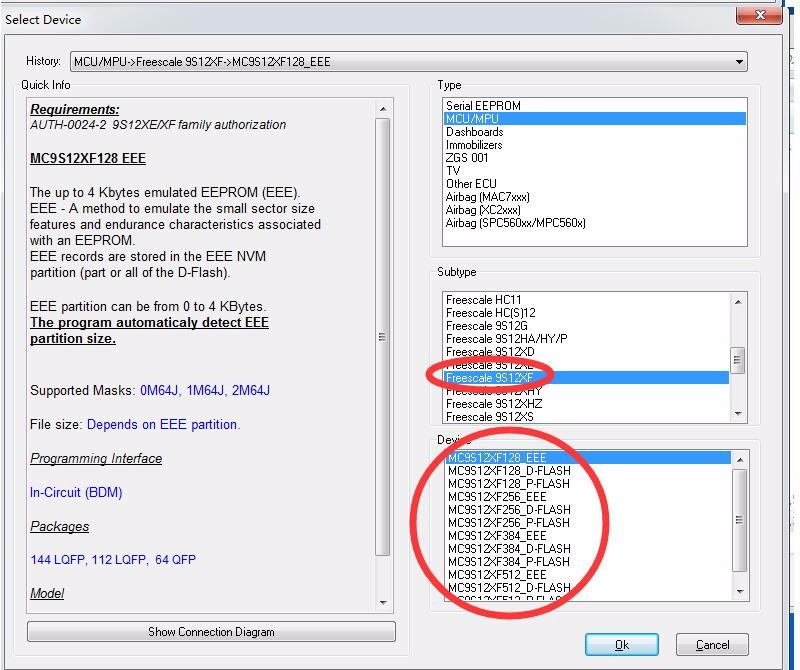Click the Requirements heading in Quick Info

pyautogui.click(x=74, y=109)
